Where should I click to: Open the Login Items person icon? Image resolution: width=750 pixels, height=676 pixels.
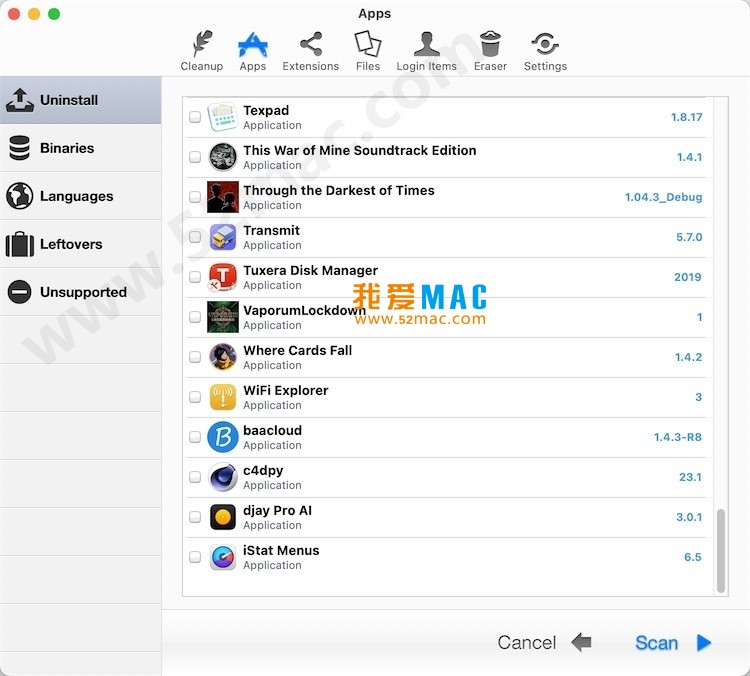427,44
